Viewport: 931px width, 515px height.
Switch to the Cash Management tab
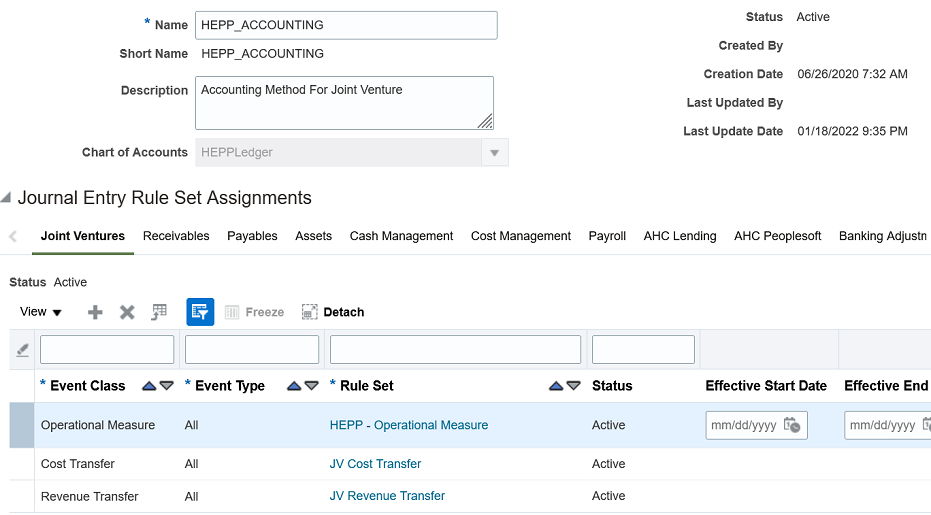(x=401, y=236)
